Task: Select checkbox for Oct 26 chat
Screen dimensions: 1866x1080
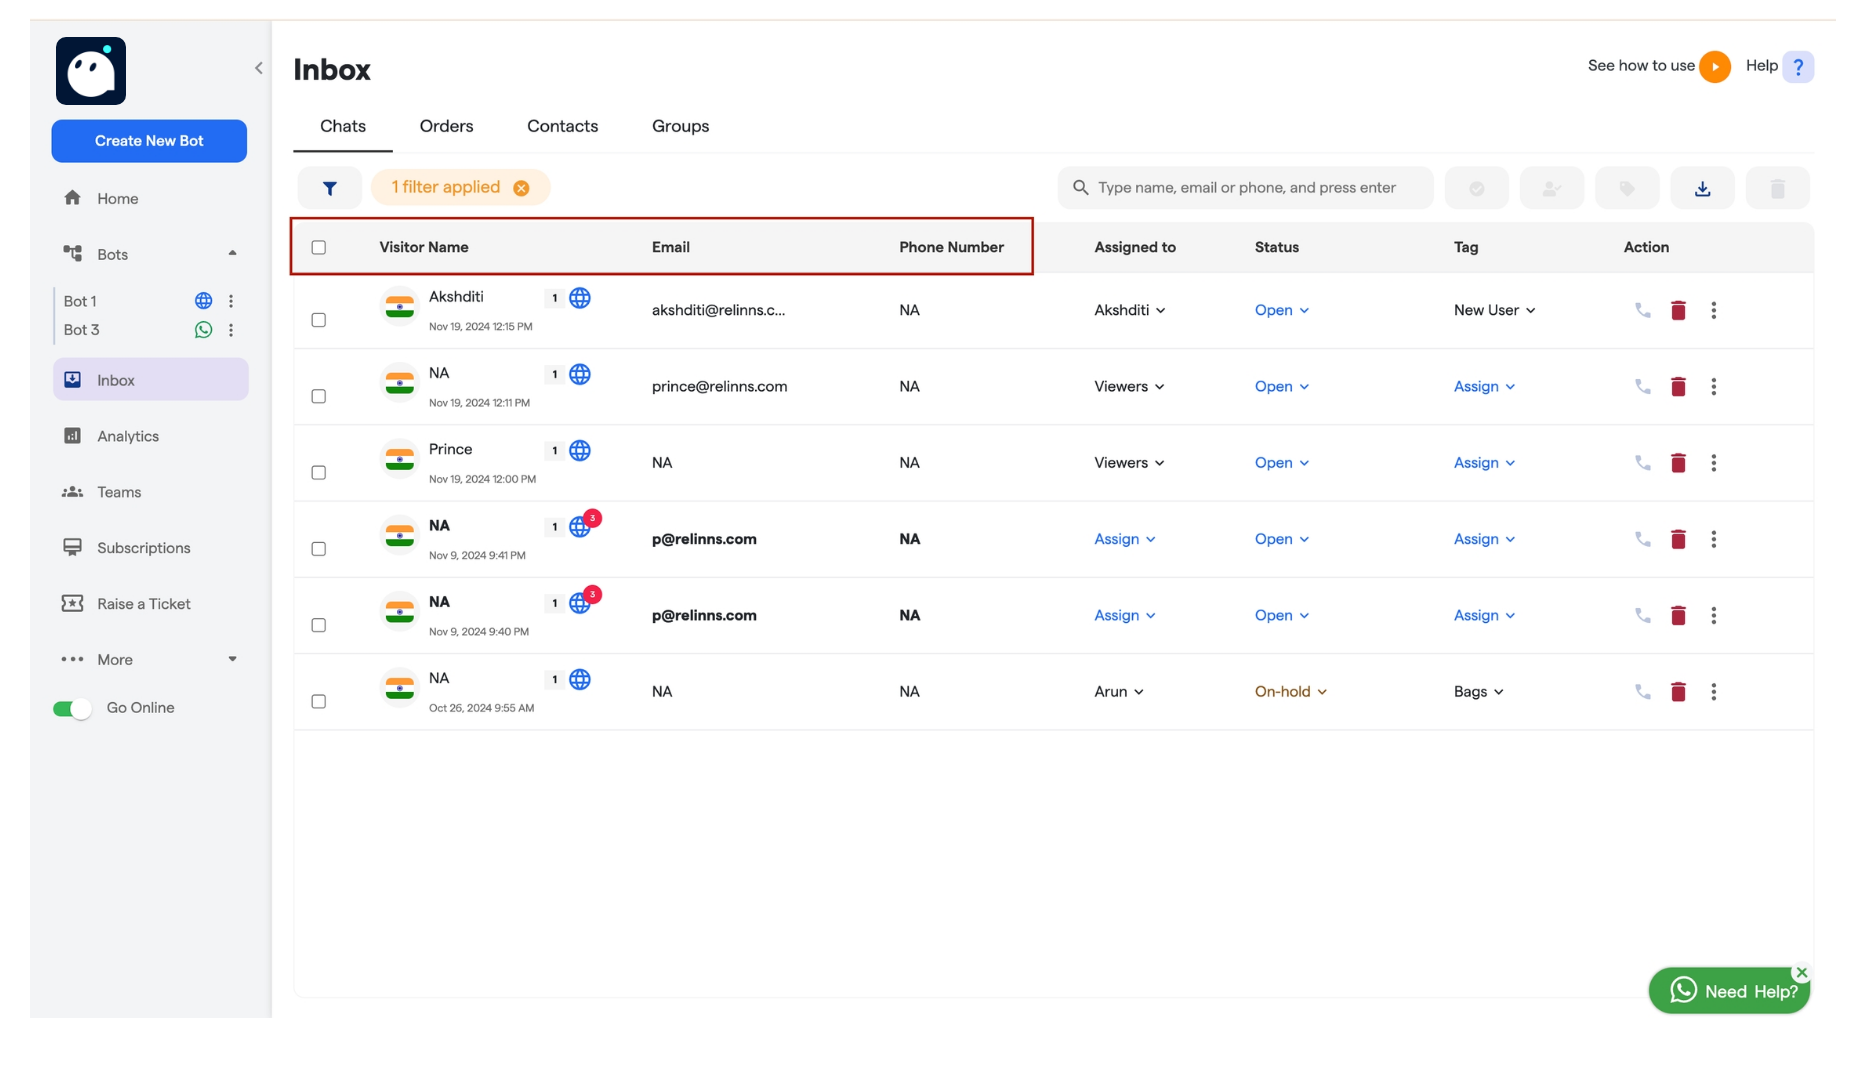Action: click(x=319, y=701)
